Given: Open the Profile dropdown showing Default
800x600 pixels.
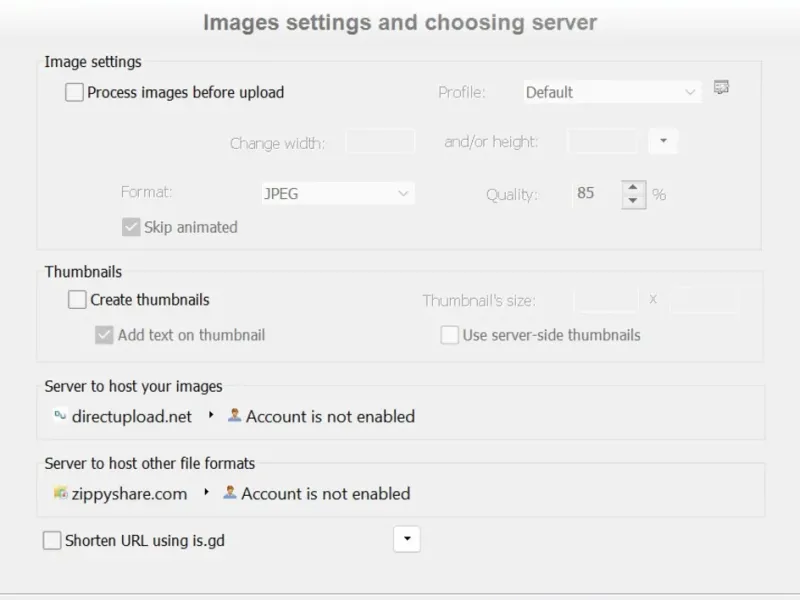Looking at the screenshot, I should pyautogui.click(x=611, y=92).
